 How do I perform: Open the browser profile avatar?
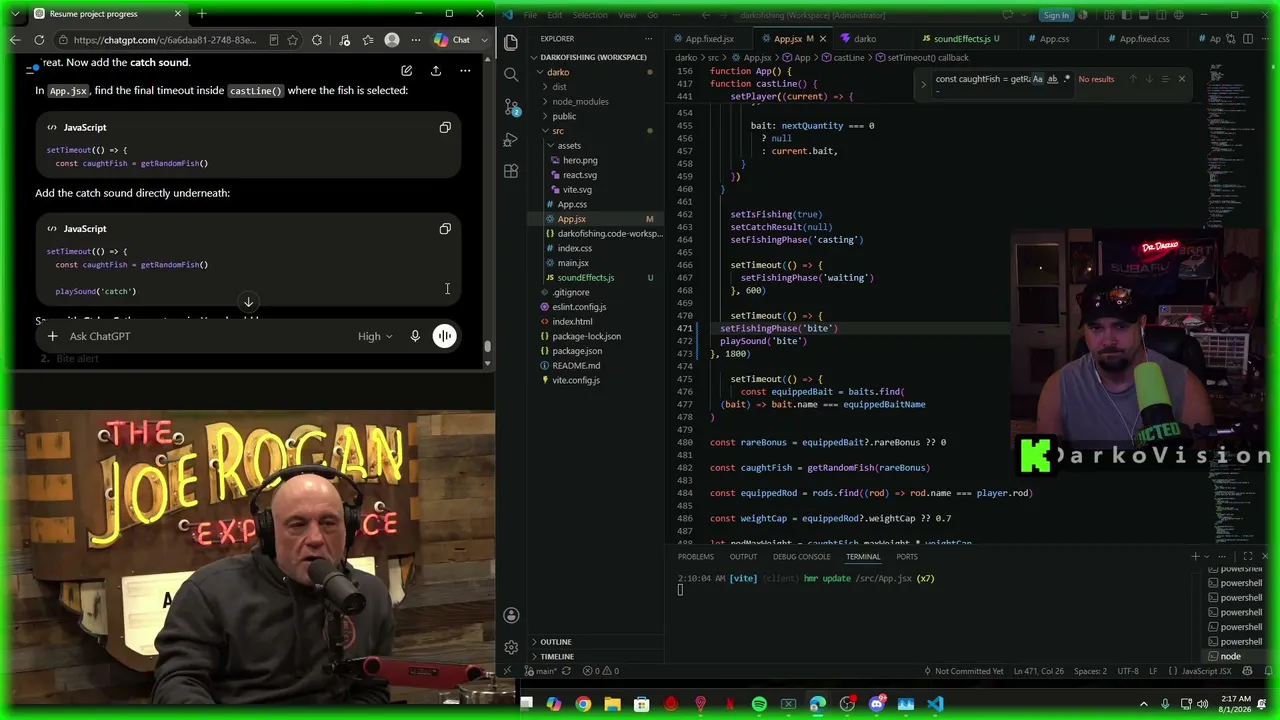392,40
